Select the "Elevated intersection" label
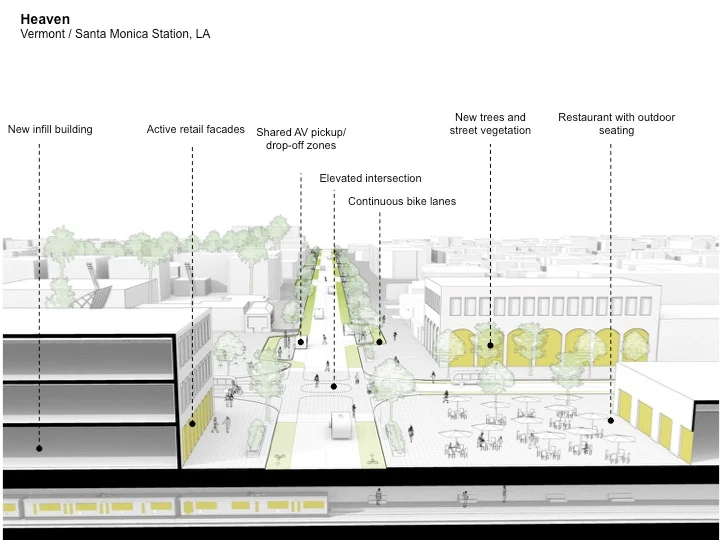 (370, 178)
